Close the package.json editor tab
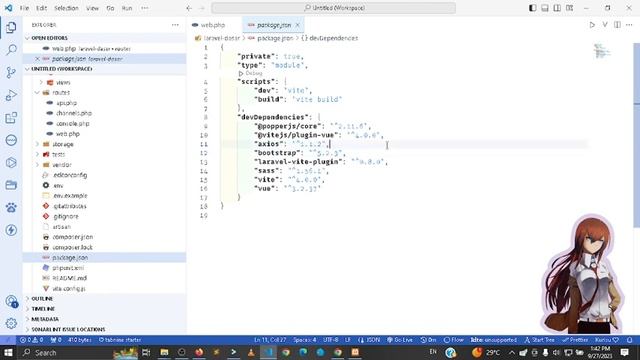Image resolution: width=640 pixels, height=360 pixels. point(298,25)
